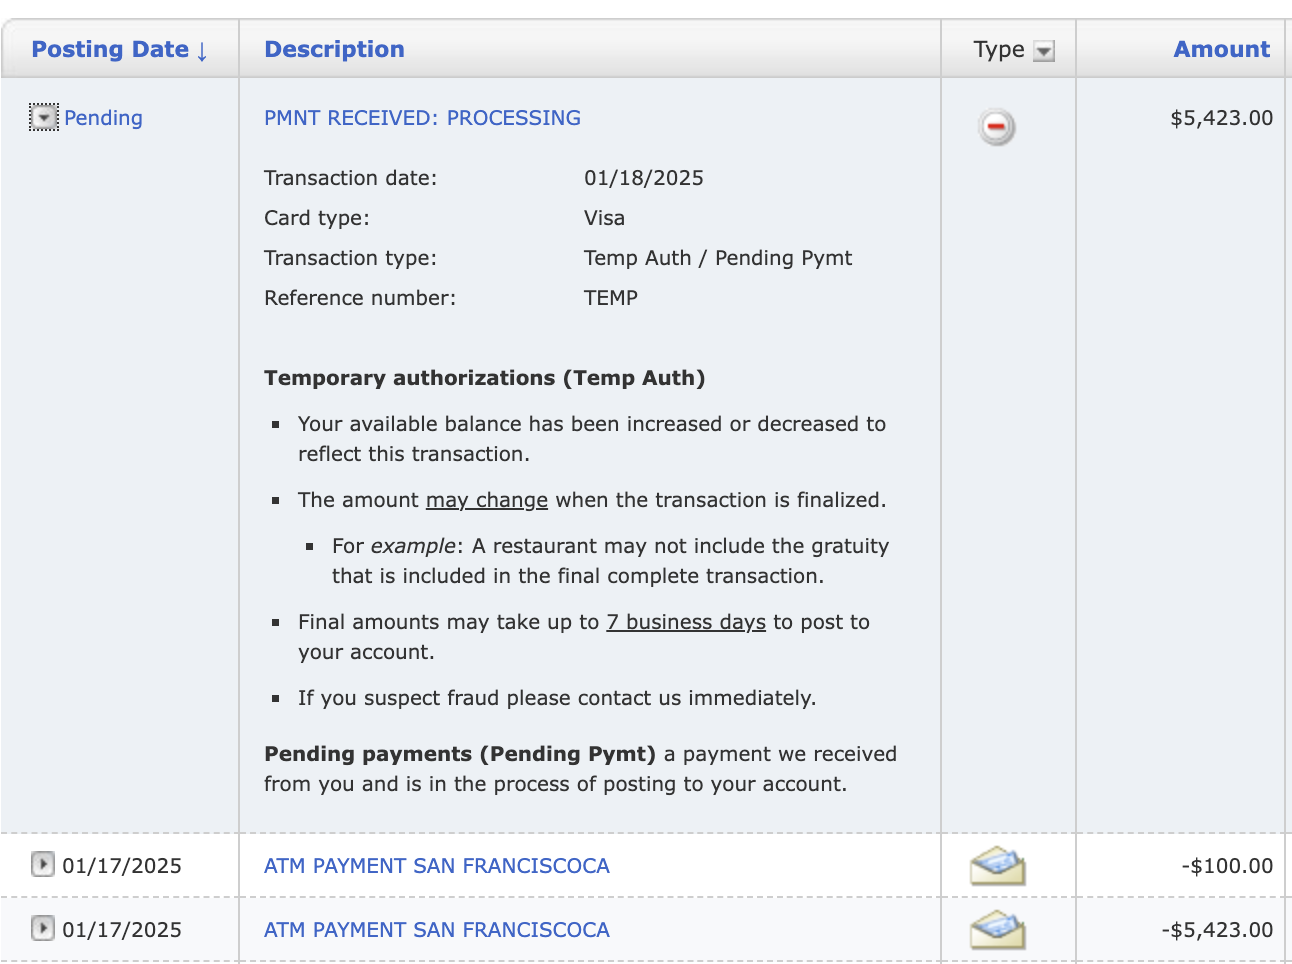
Task: Expand the 01/17/2025 -$5,423.00 transaction row
Action: coord(41,929)
